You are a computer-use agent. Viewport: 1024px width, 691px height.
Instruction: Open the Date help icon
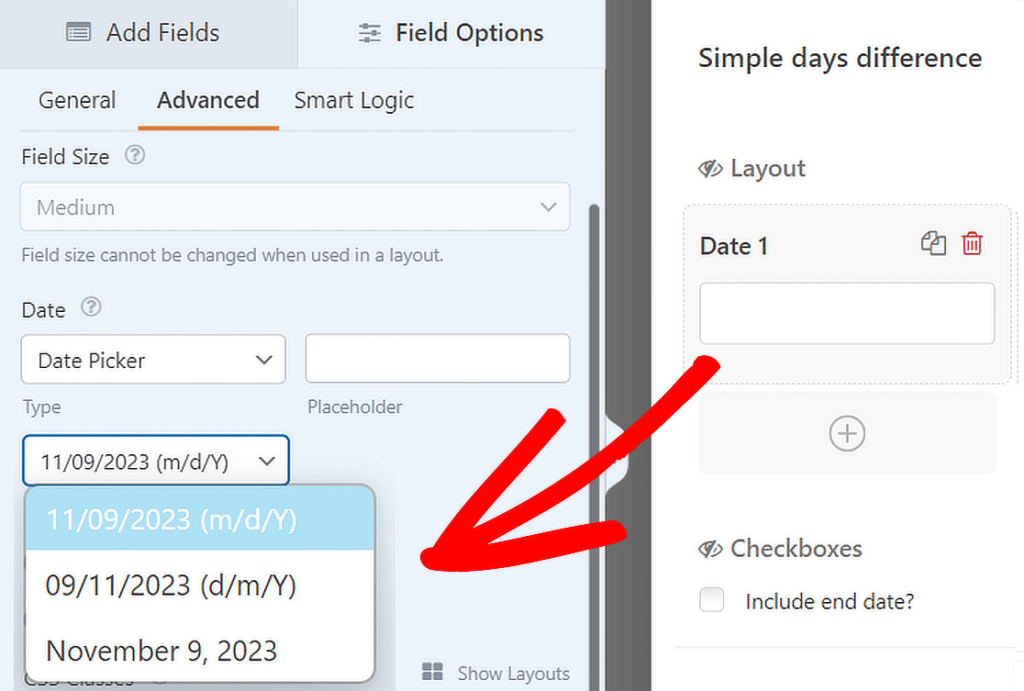coord(91,309)
